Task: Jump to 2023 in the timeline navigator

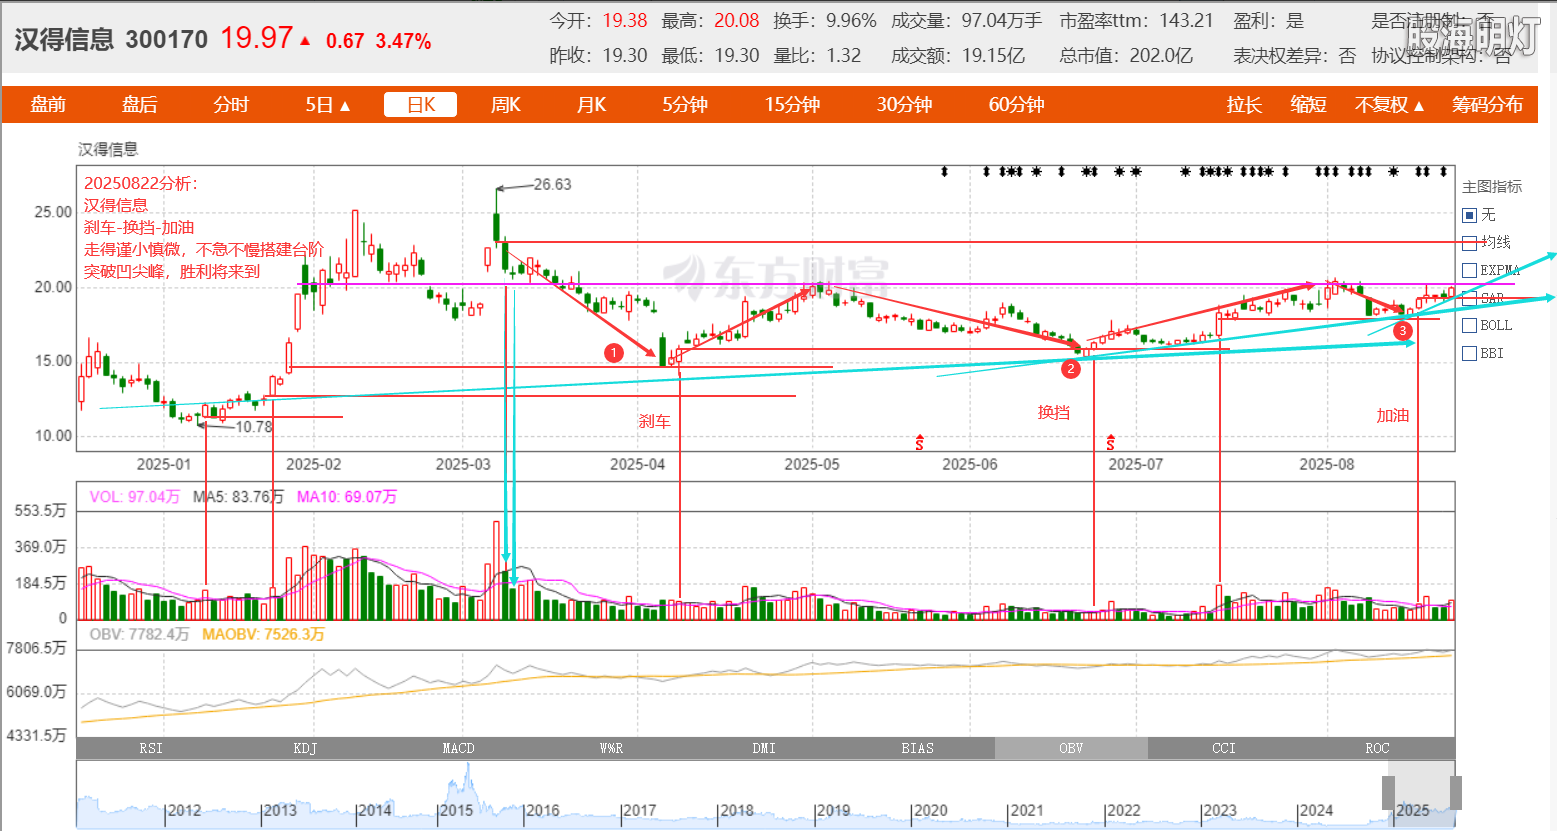Action: tap(1219, 811)
